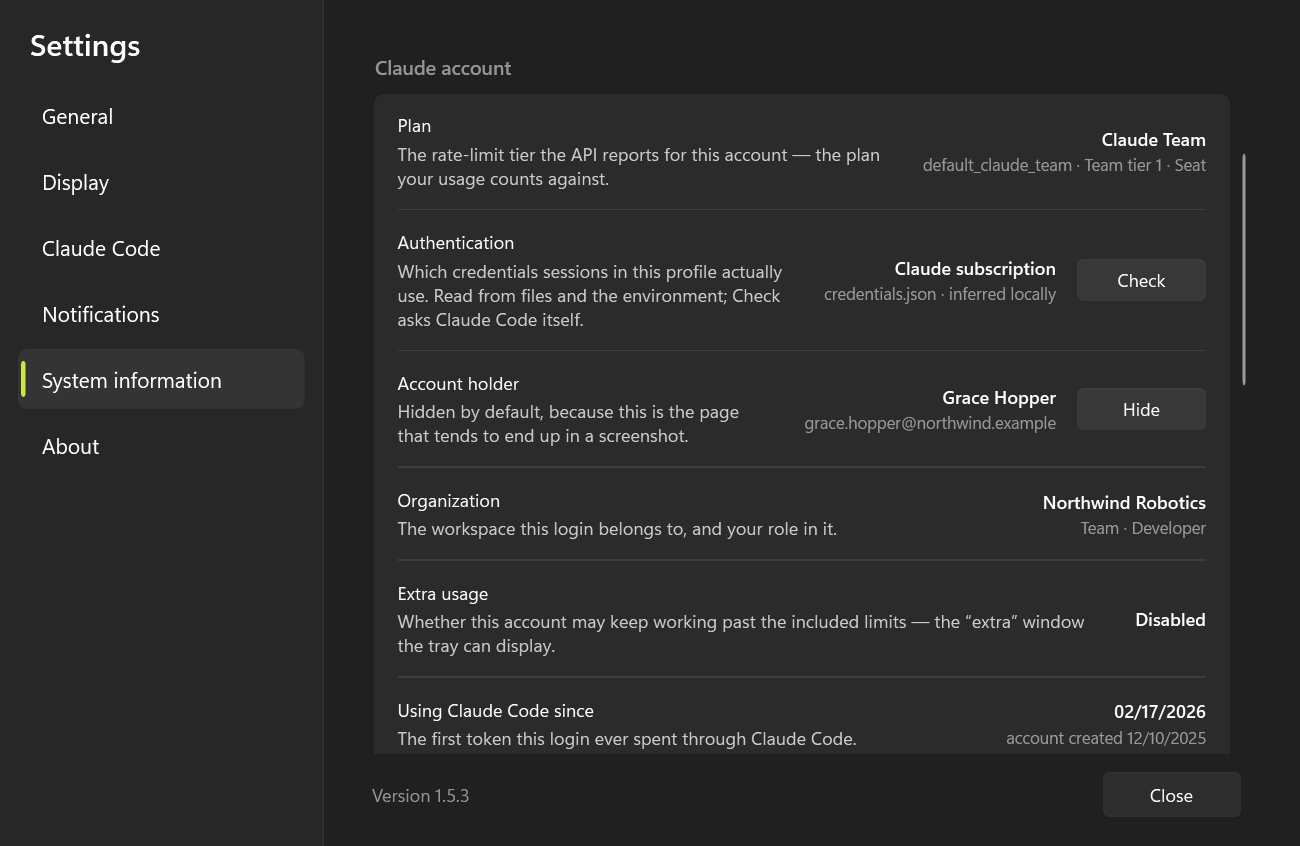
Task: Switch to the Display settings section
Action: click(161, 183)
